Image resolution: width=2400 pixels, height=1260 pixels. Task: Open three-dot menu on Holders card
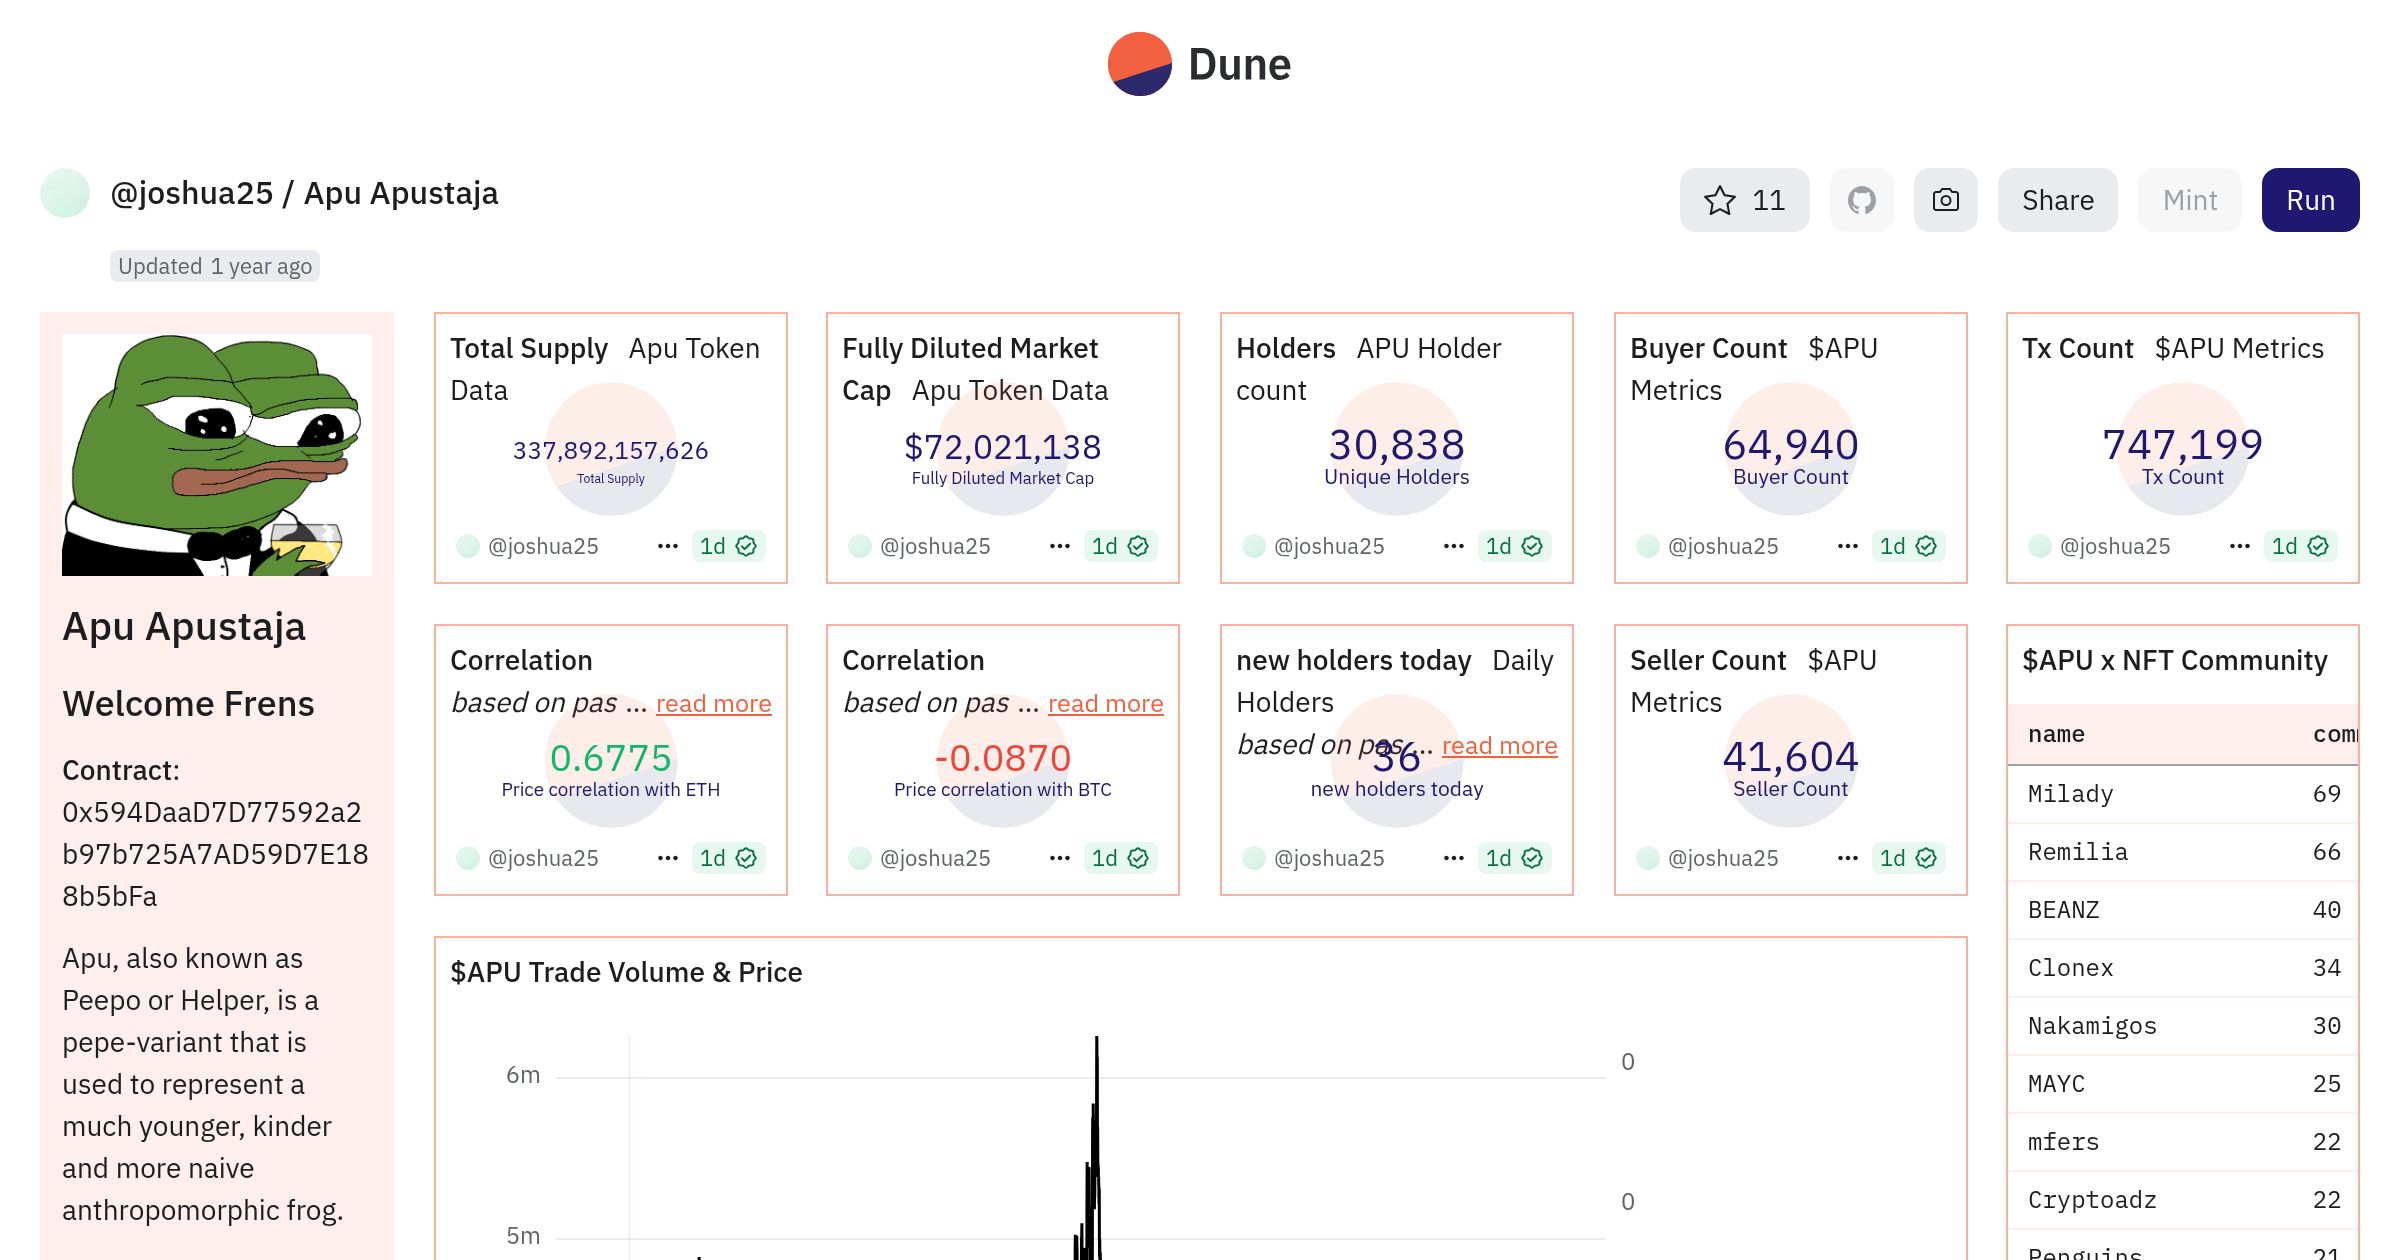(1453, 546)
